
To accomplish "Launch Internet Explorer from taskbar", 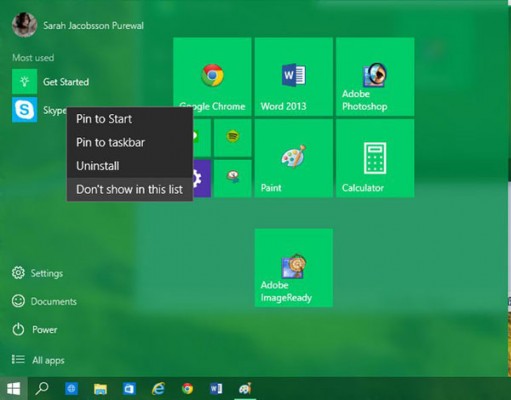I will pos(158,389).
